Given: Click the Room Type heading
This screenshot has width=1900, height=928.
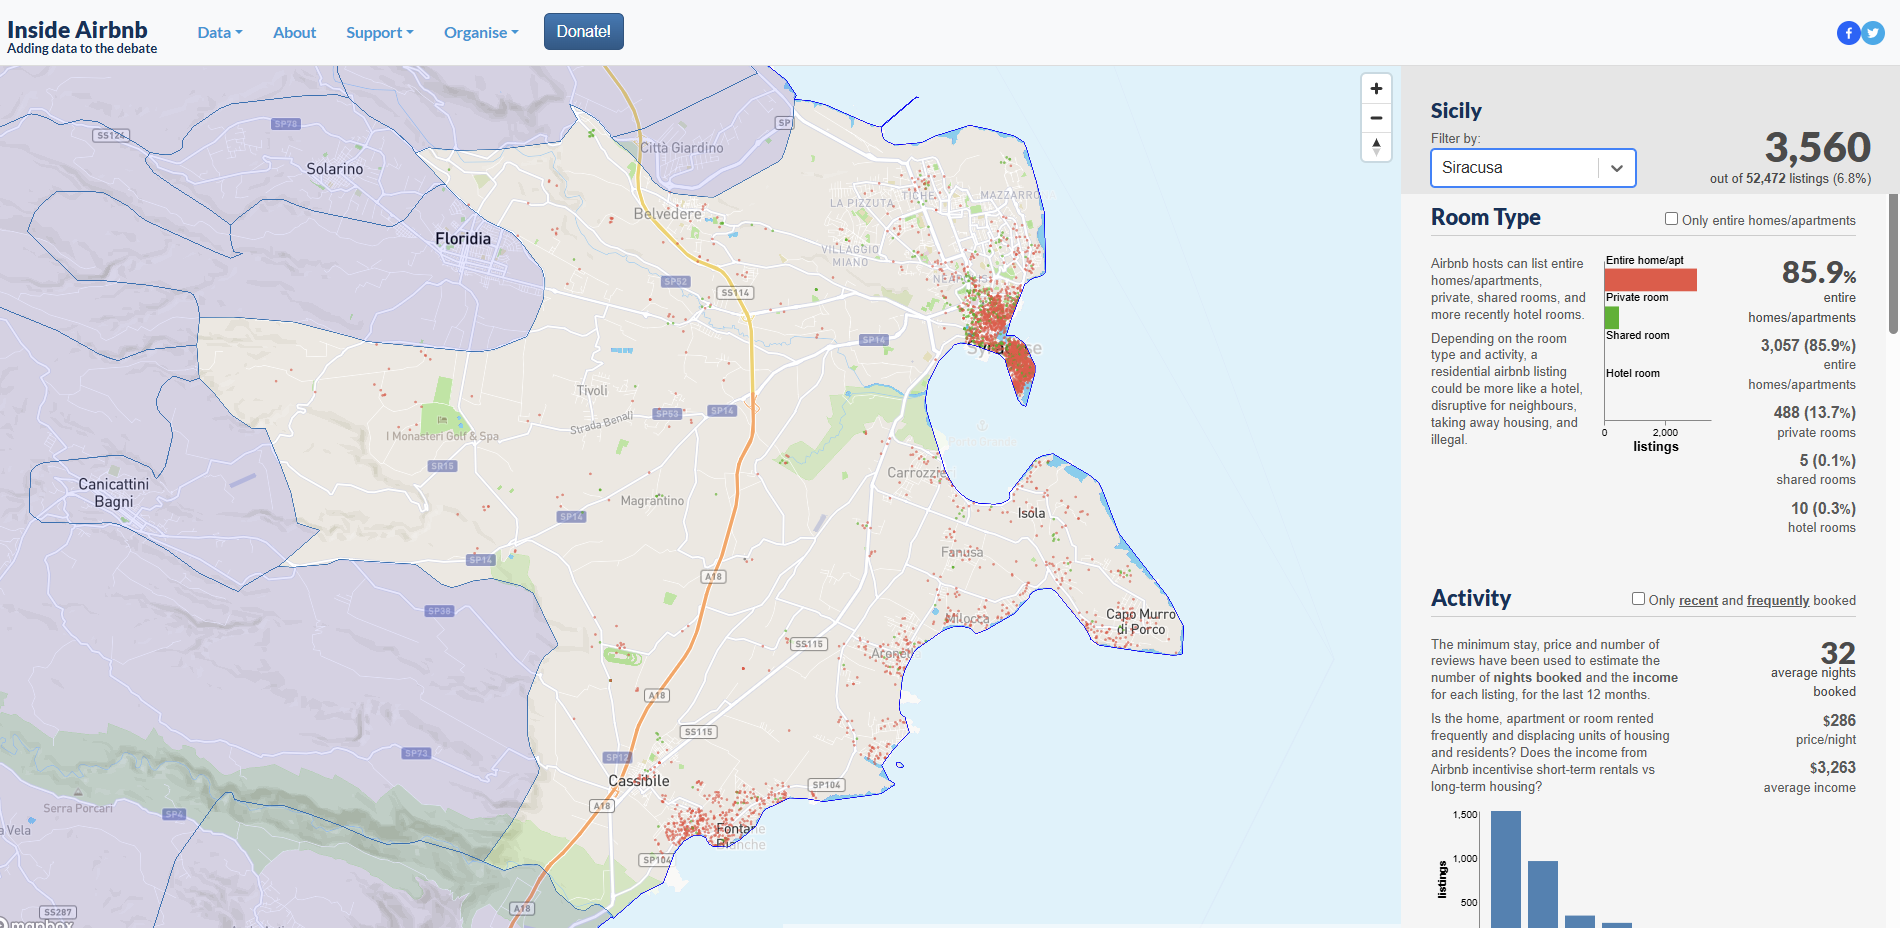Looking at the screenshot, I should click(x=1485, y=218).
